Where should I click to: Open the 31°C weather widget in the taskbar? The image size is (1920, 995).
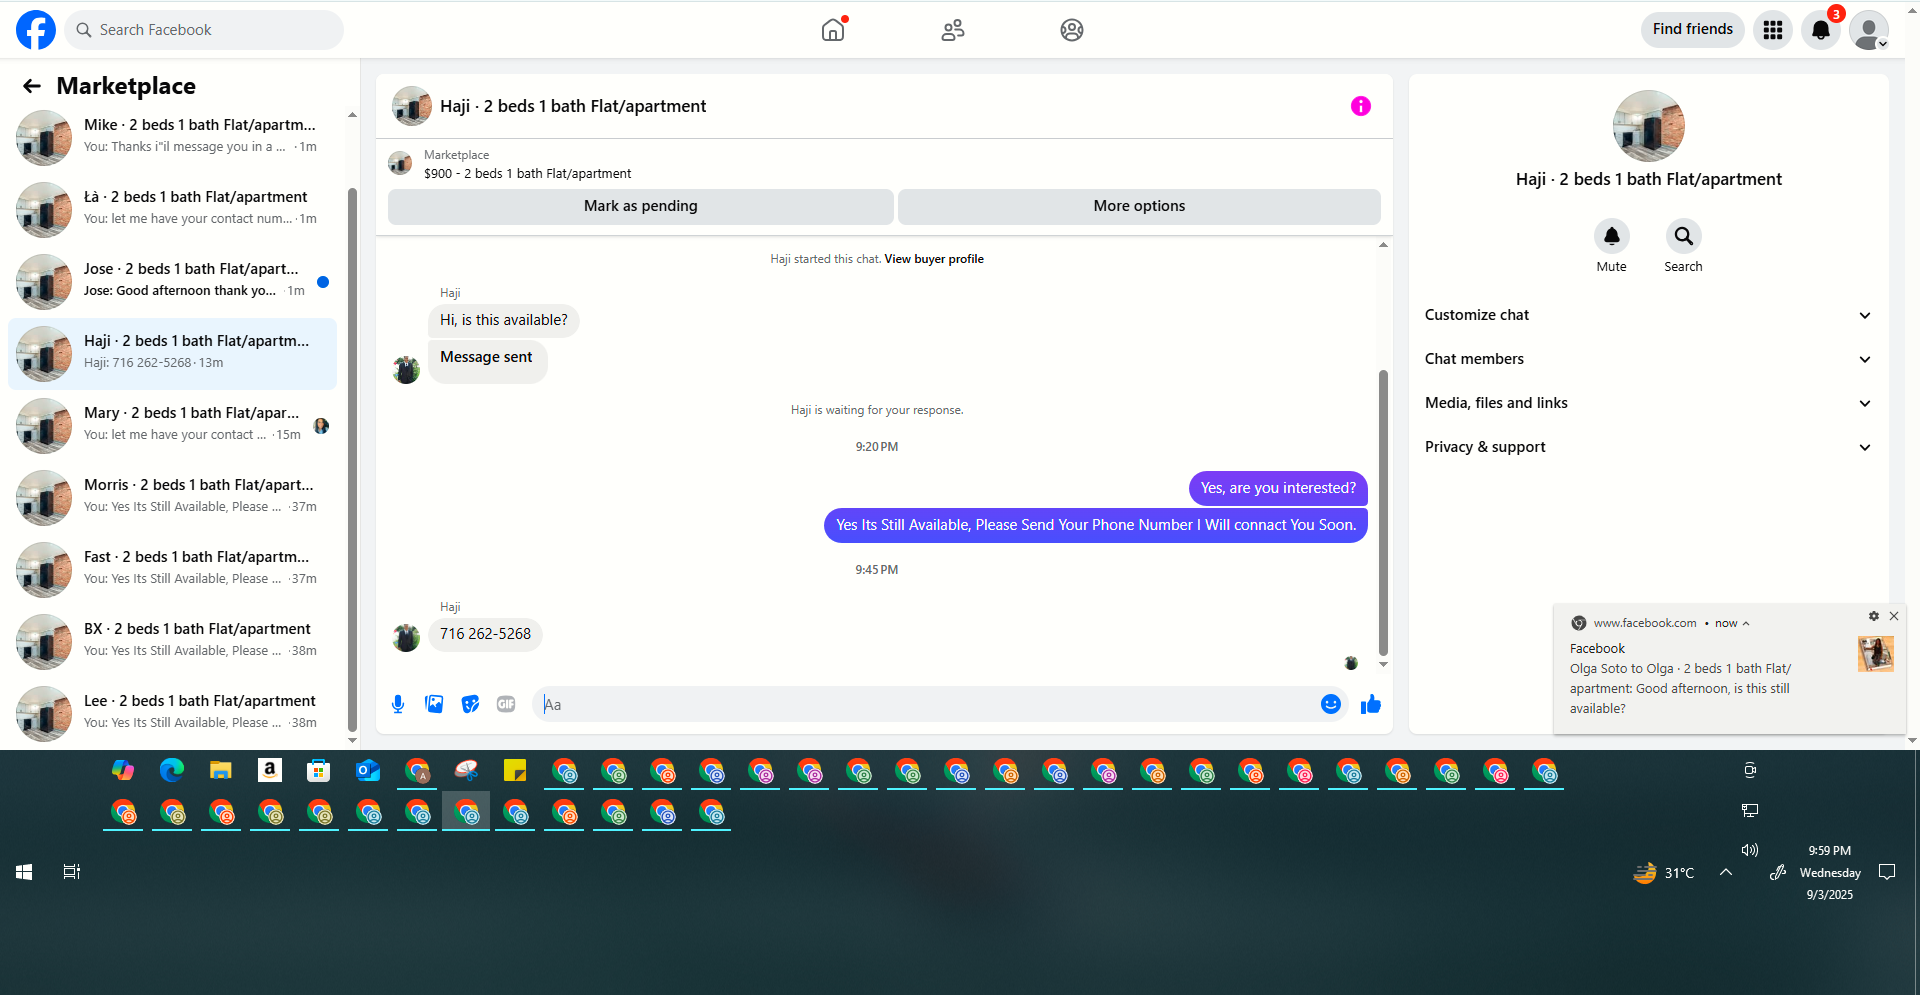(x=1663, y=873)
